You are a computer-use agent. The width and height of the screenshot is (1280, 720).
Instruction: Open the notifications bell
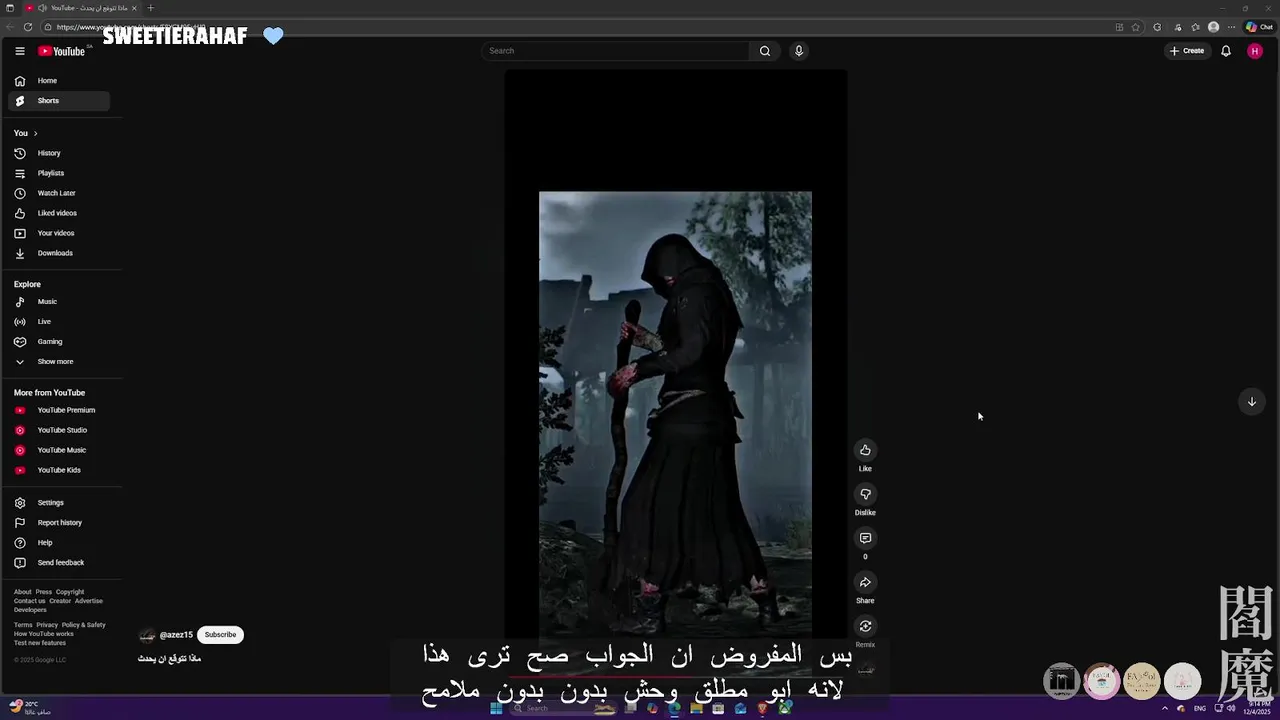1226,51
